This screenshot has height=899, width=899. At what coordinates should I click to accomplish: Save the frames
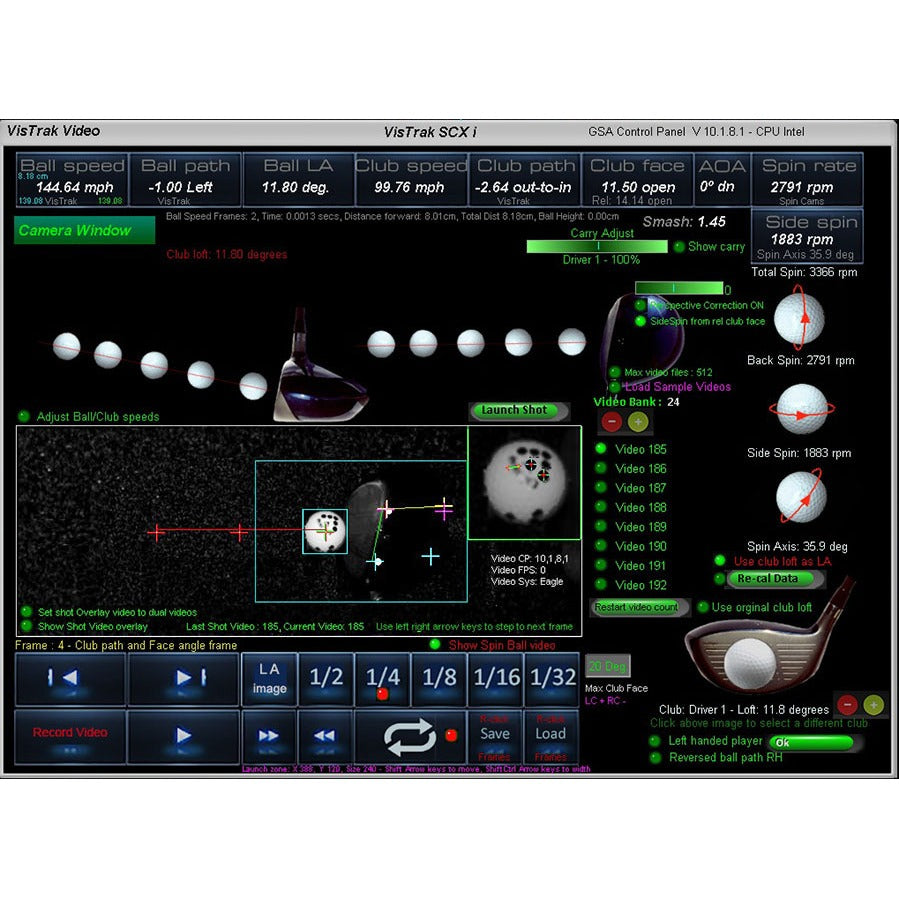click(x=495, y=736)
